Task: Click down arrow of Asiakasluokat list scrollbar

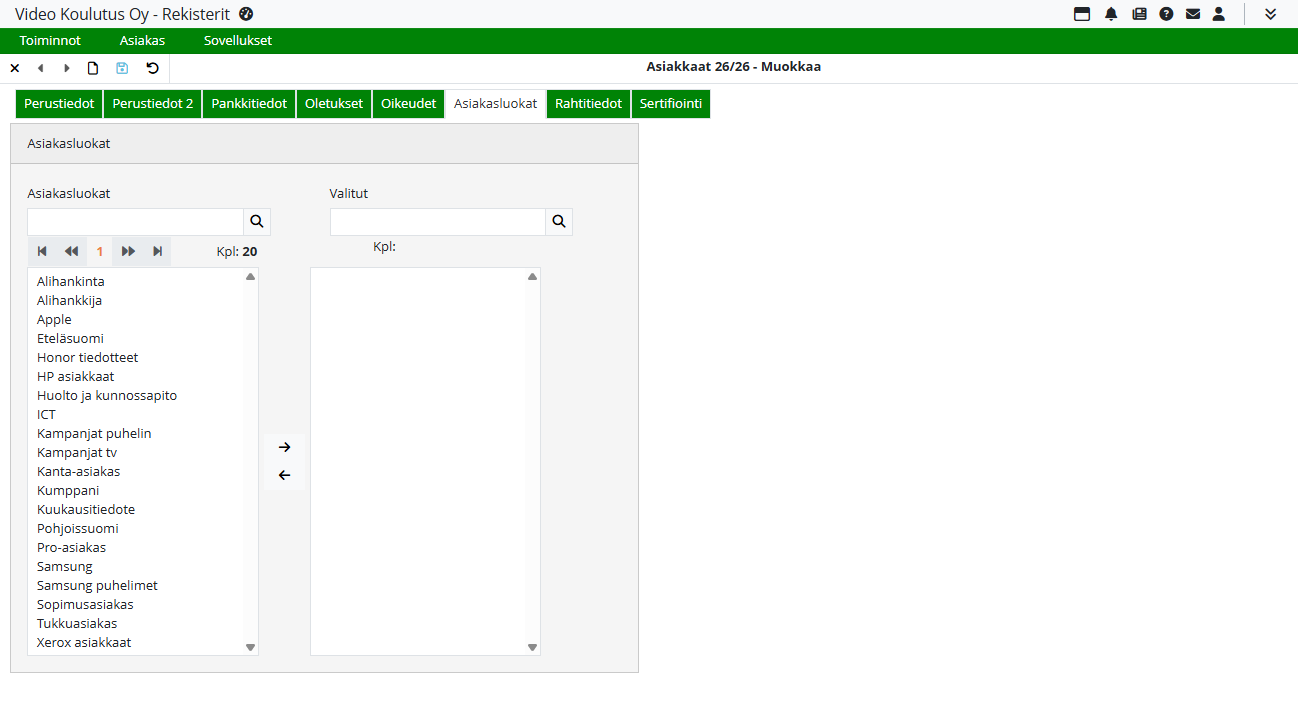Action: coord(251,647)
